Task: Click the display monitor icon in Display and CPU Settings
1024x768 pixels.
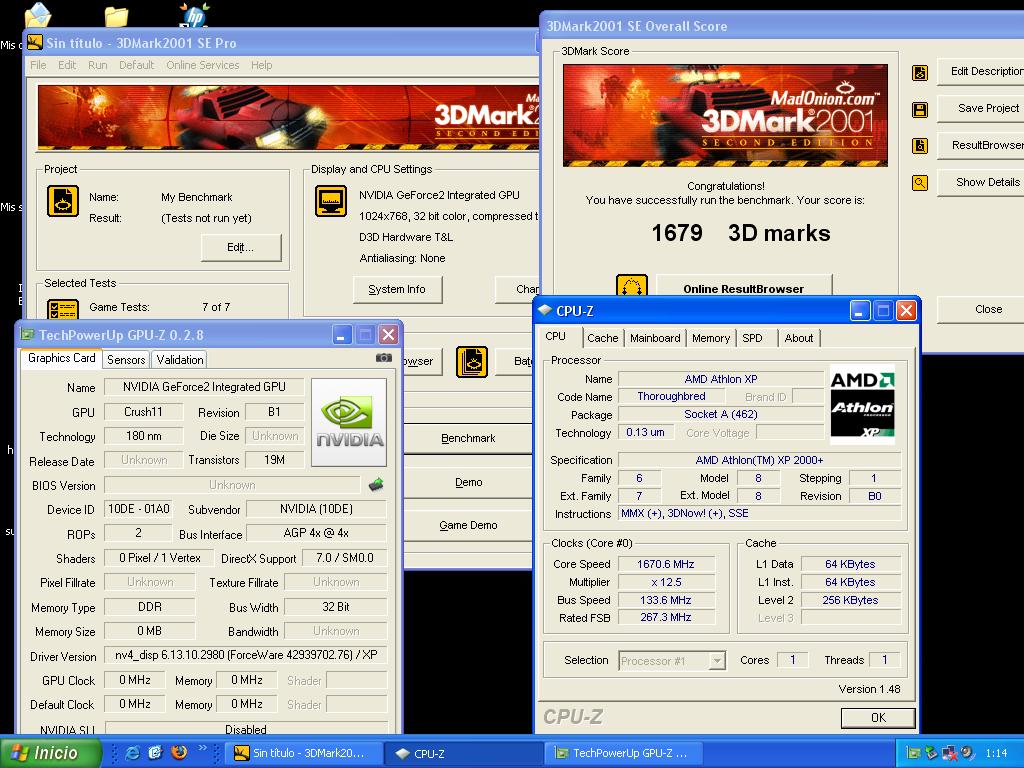Action: (x=331, y=201)
